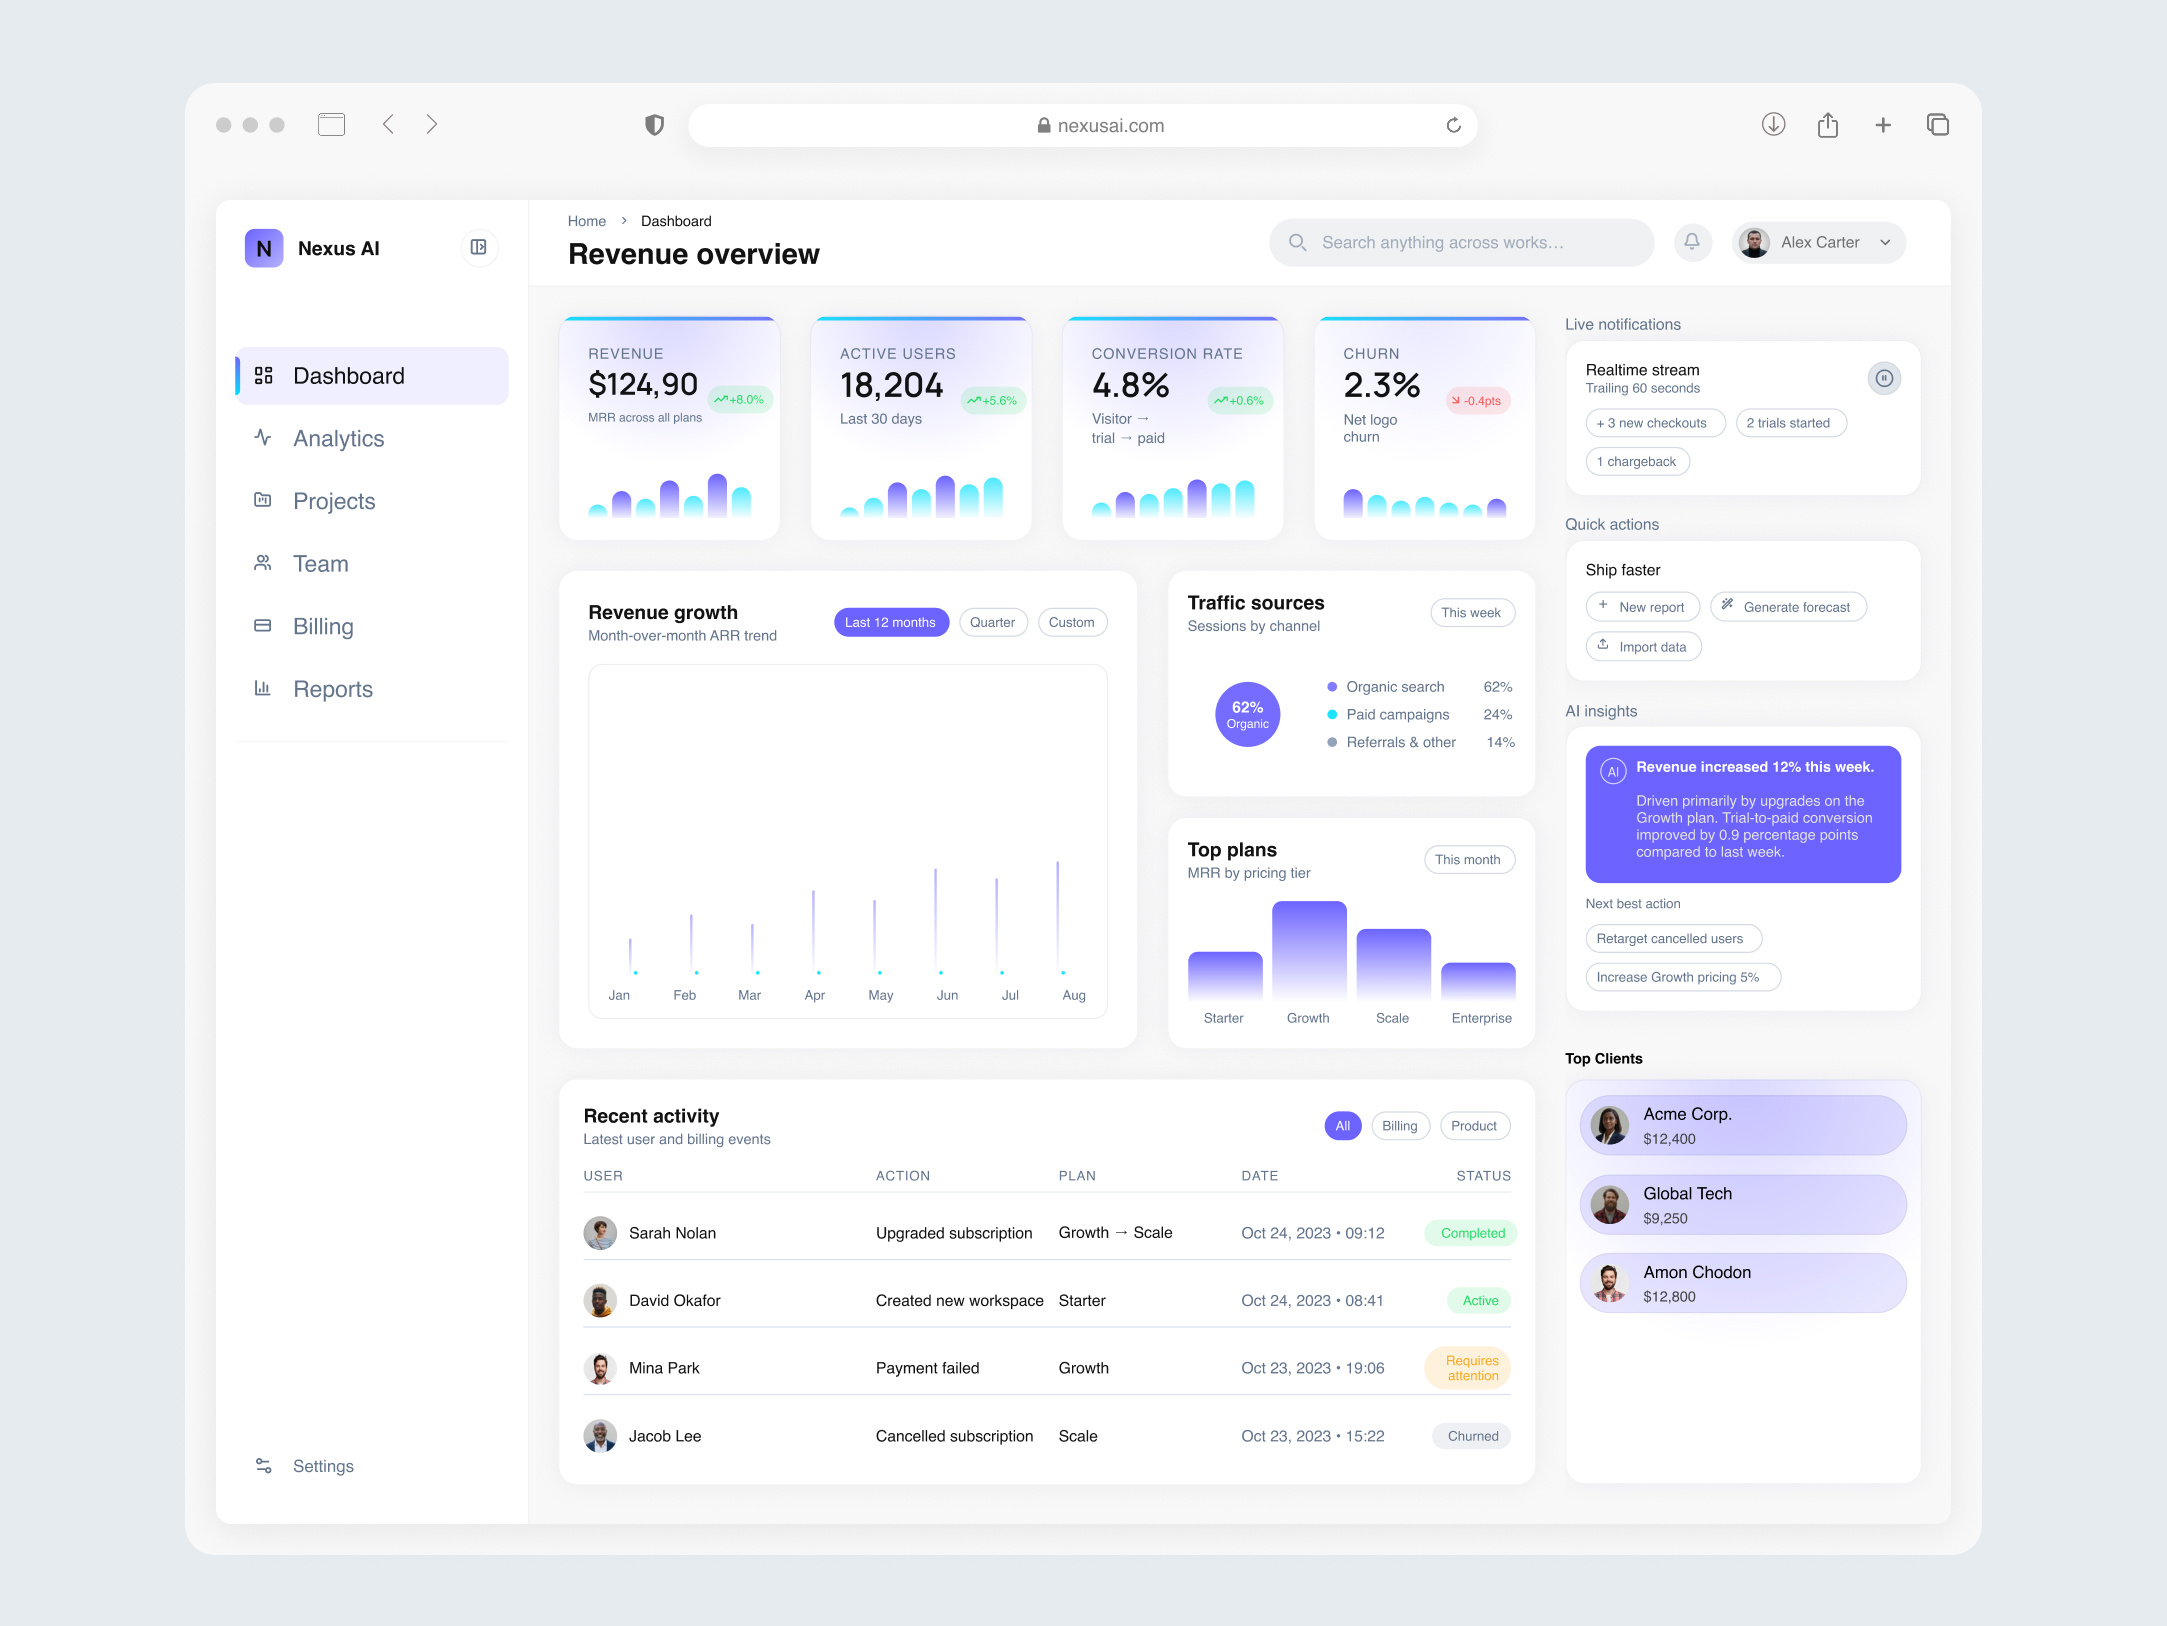Collapse the sidebar using the panel icon

coord(479,248)
